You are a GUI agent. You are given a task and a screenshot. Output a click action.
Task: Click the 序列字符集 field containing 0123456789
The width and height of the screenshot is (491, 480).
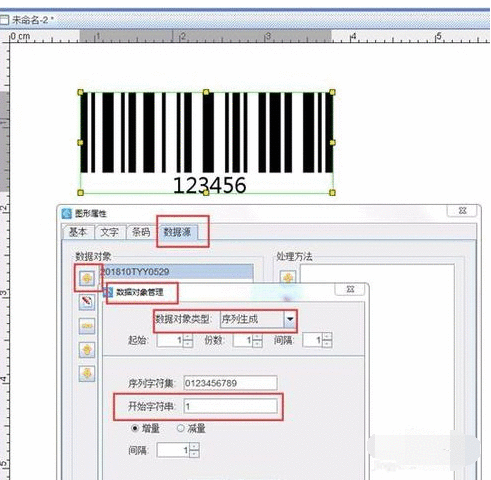tap(230, 383)
